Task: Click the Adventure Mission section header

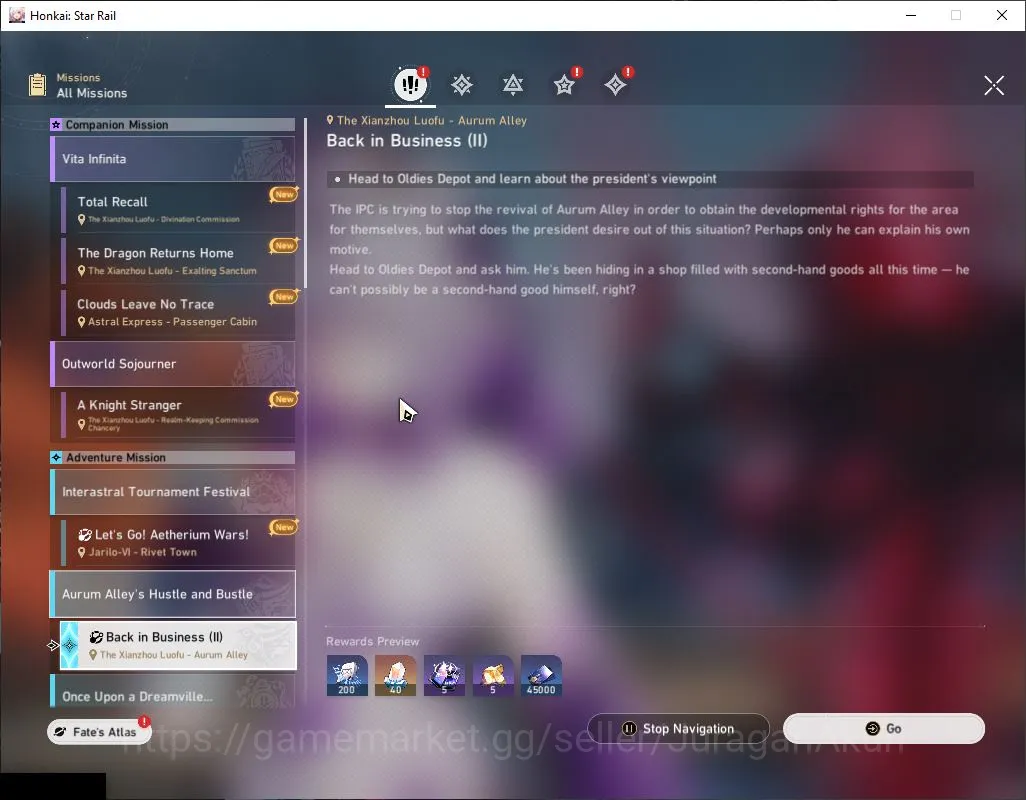Action: [173, 457]
